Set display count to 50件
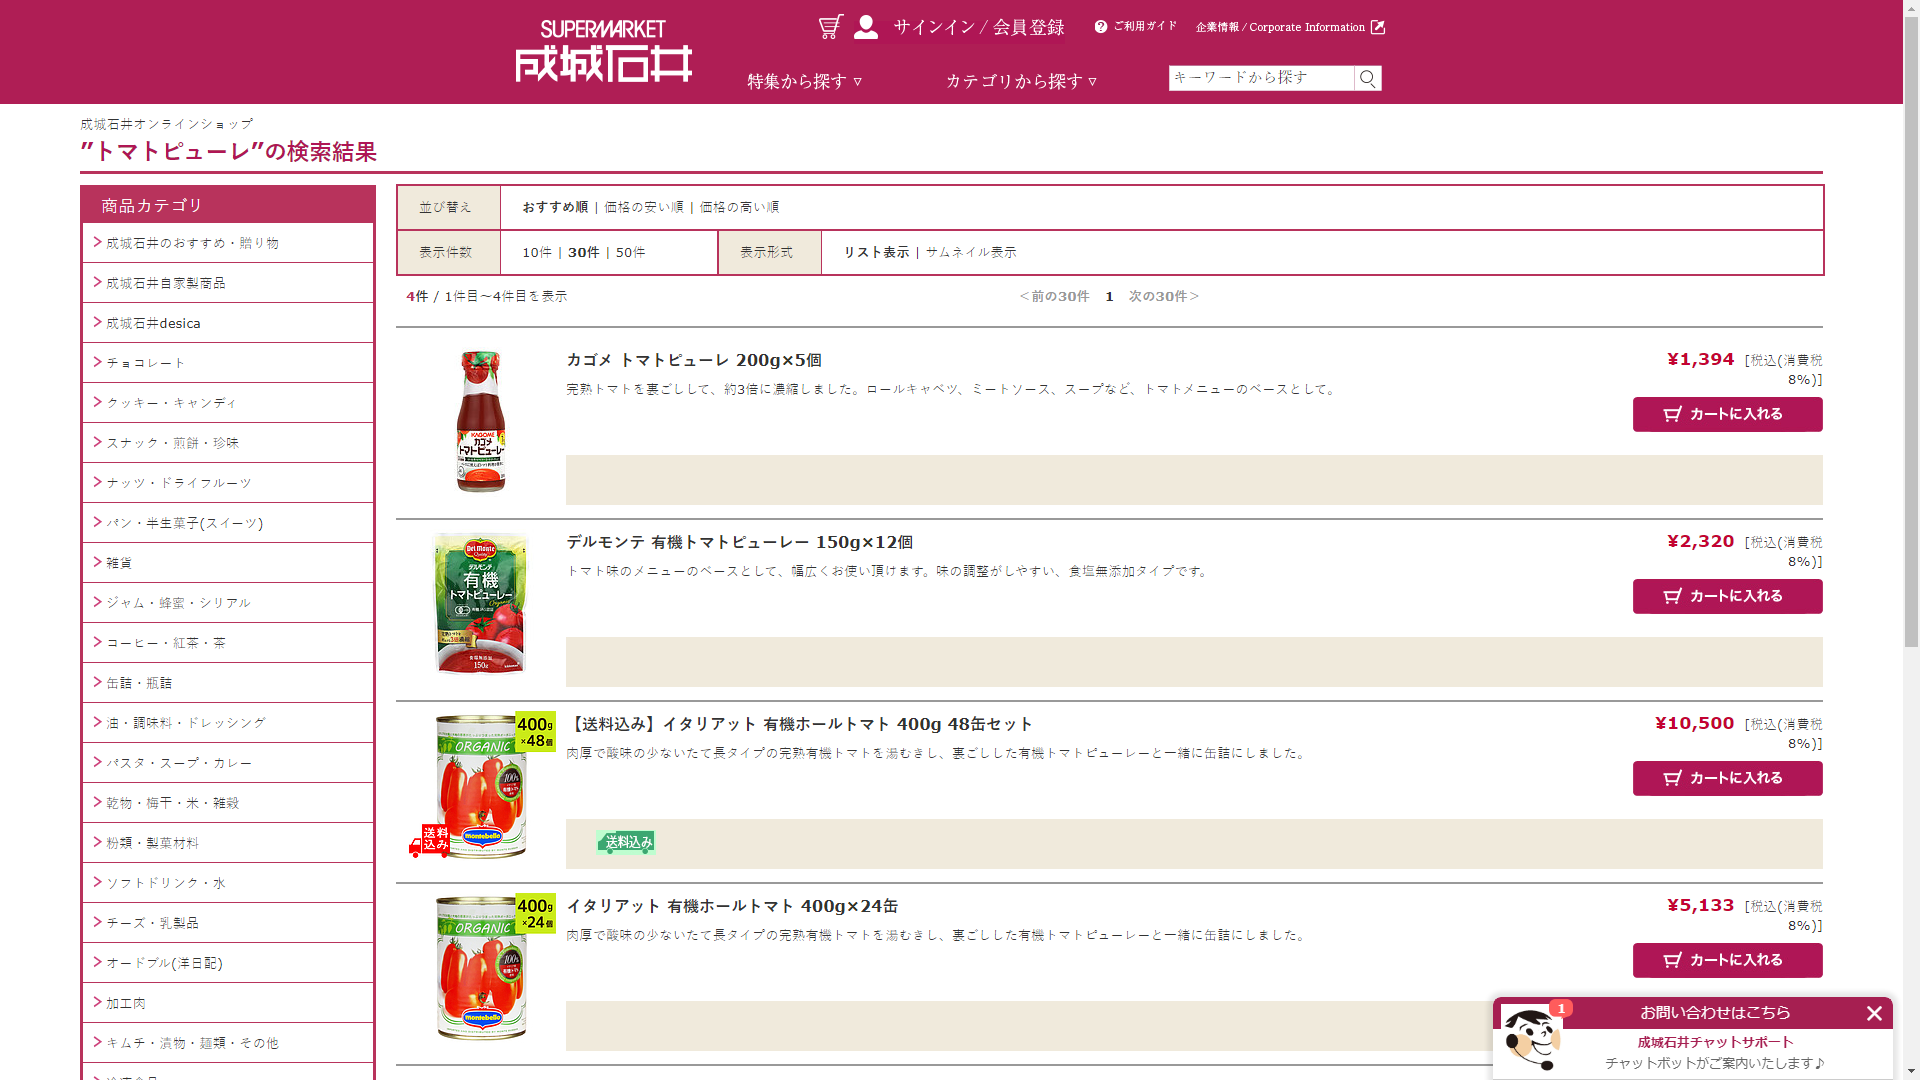Image resolution: width=1920 pixels, height=1080 pixels. [630, 252]
